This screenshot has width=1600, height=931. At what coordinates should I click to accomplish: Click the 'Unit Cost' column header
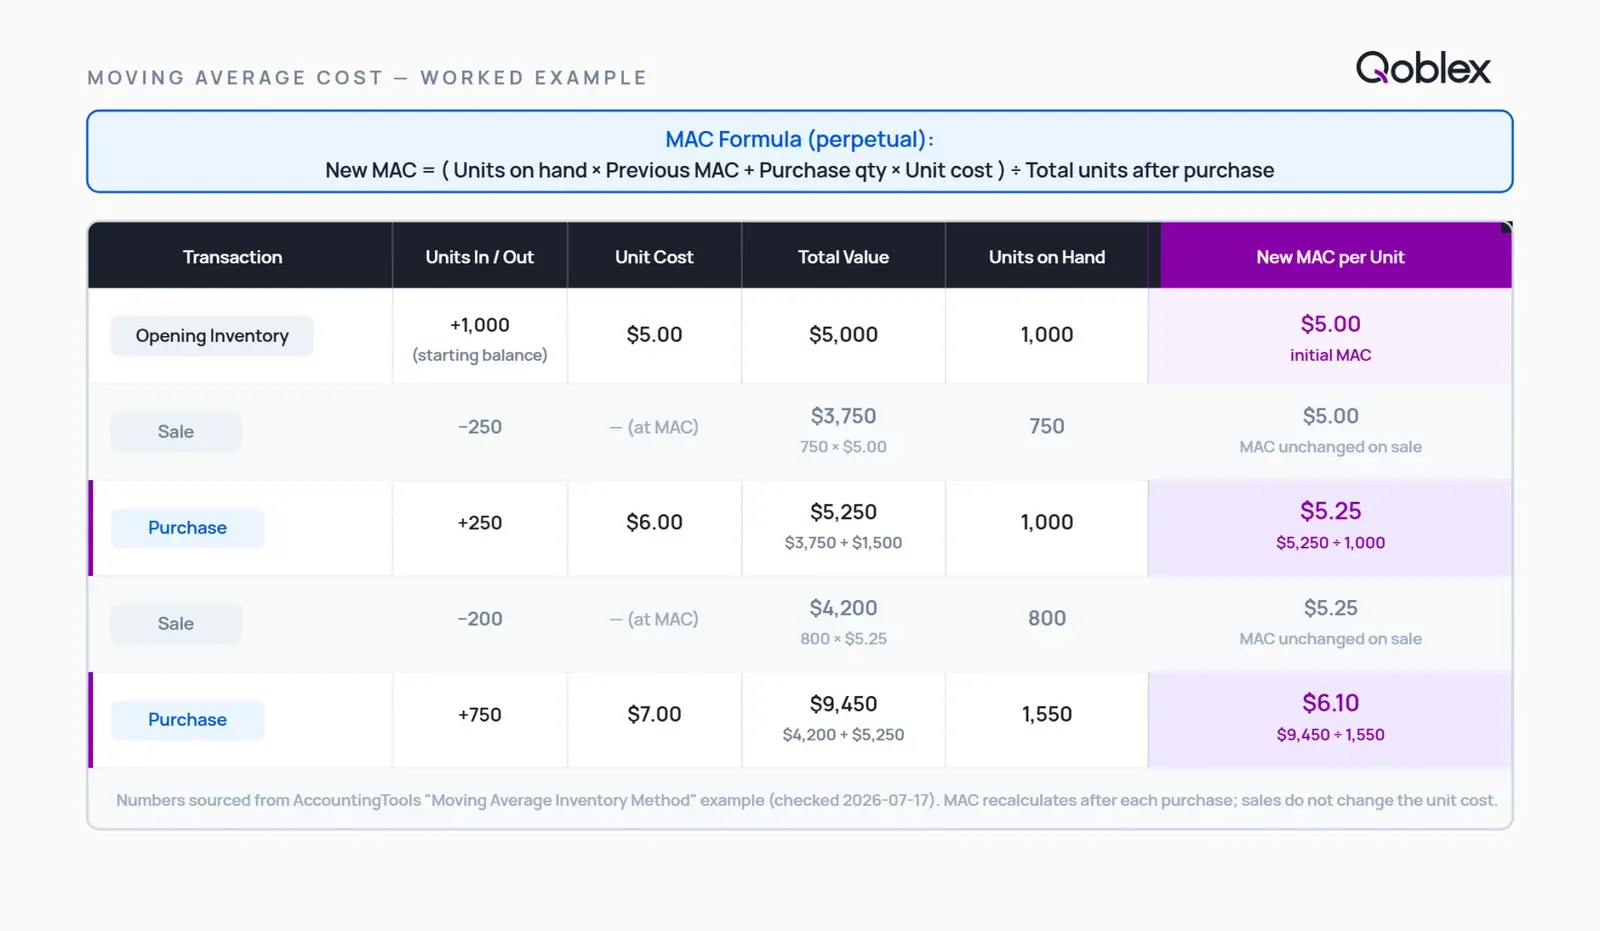[x=654, y=257]
